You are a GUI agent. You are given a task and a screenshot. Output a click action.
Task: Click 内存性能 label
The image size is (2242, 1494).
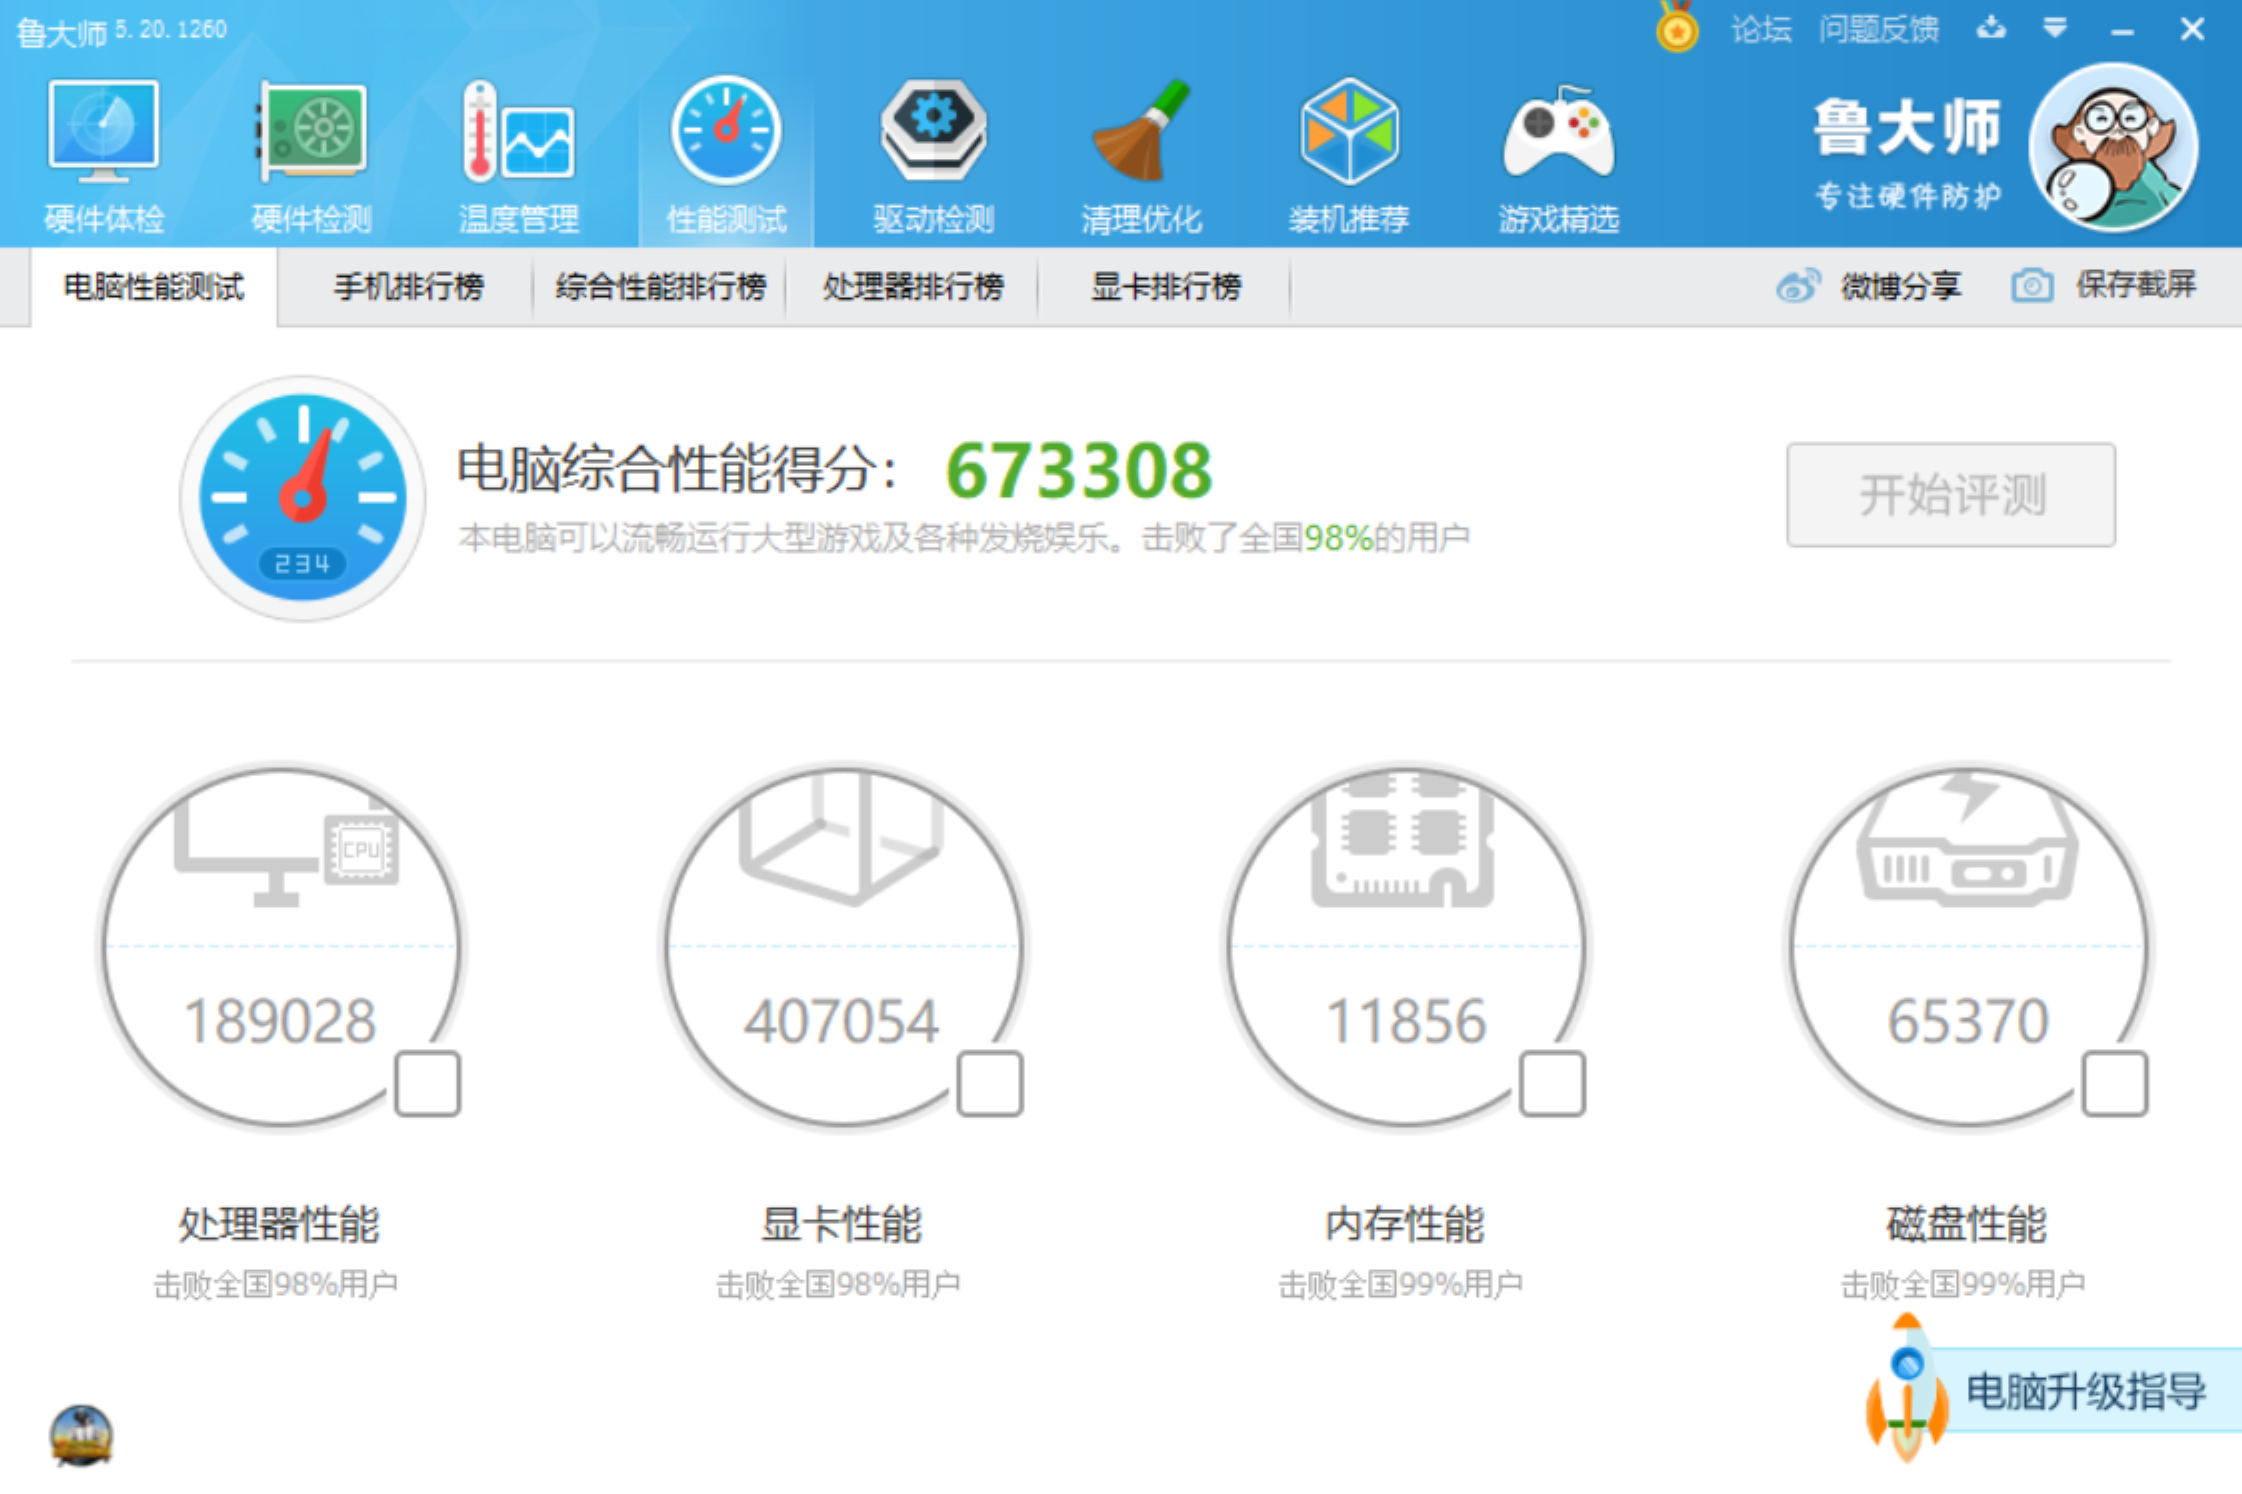(x=1404, y=1224)
